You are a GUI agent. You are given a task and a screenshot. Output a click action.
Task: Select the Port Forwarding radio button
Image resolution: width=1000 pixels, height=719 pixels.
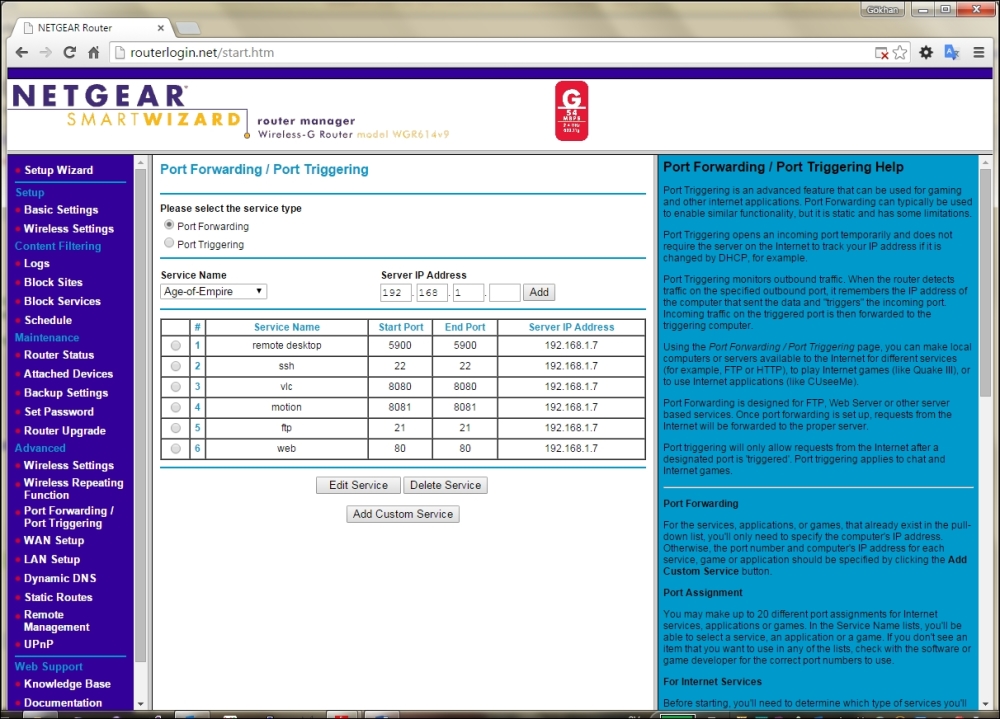tap(169, 225)
